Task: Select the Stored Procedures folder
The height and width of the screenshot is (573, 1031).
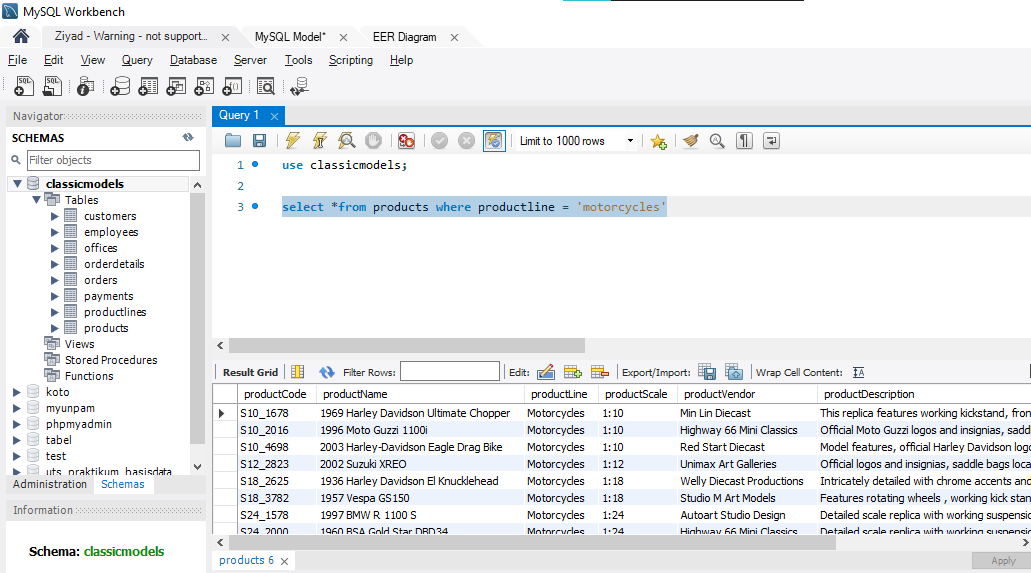Action: point(111,360)
